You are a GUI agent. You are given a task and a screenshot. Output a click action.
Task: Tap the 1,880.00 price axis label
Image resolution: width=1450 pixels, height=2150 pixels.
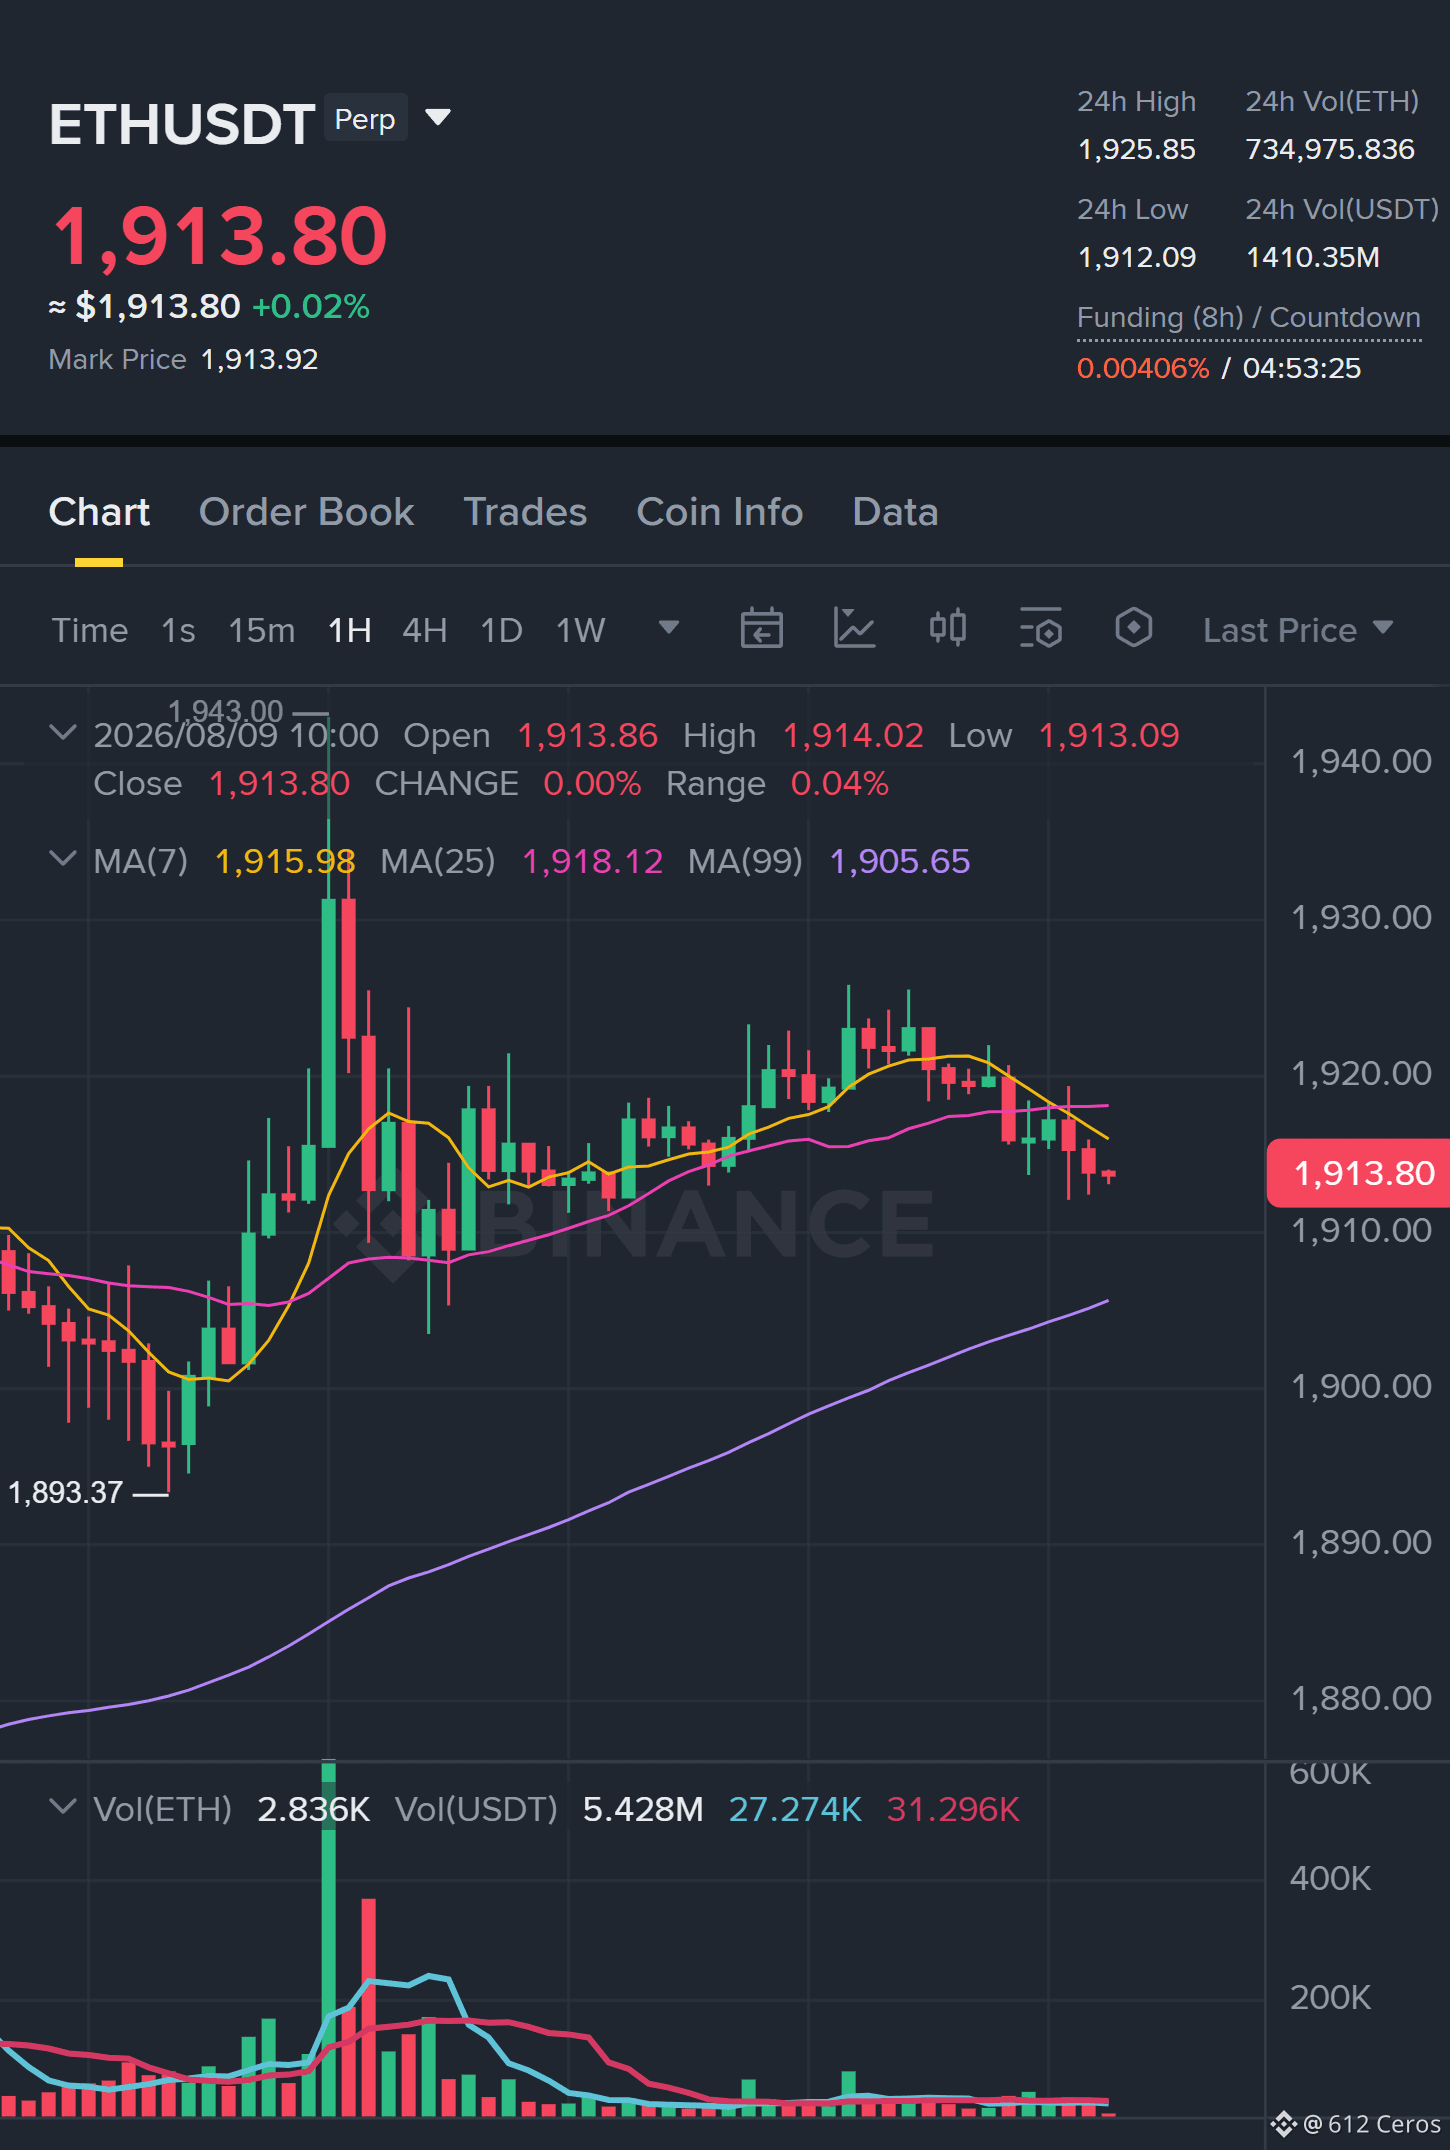pos(1361,1698)
